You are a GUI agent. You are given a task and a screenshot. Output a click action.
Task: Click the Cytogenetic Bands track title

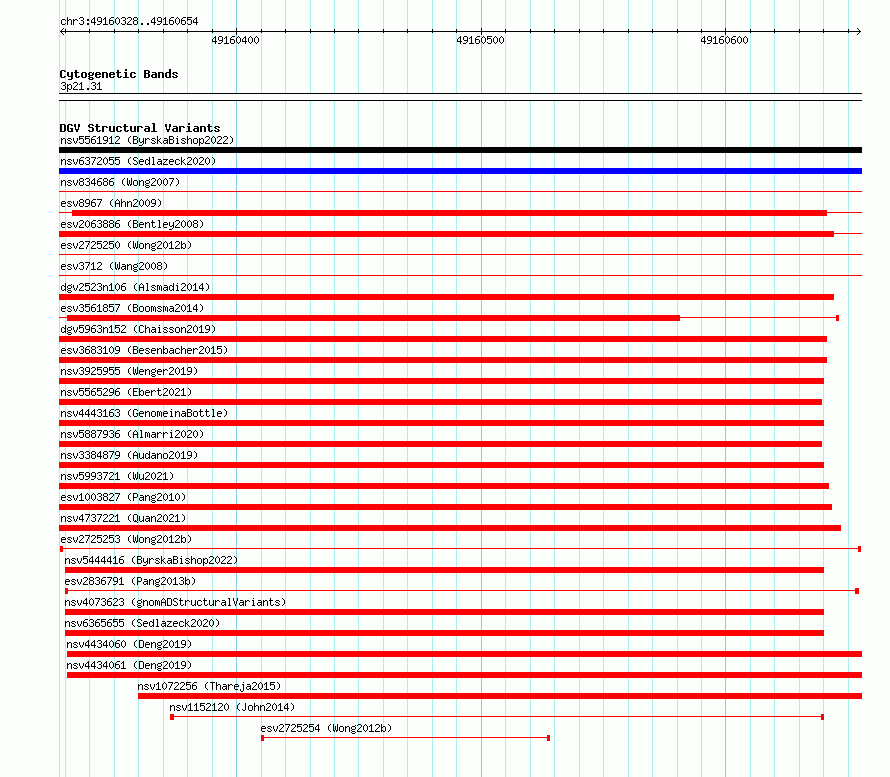(119, 74)
